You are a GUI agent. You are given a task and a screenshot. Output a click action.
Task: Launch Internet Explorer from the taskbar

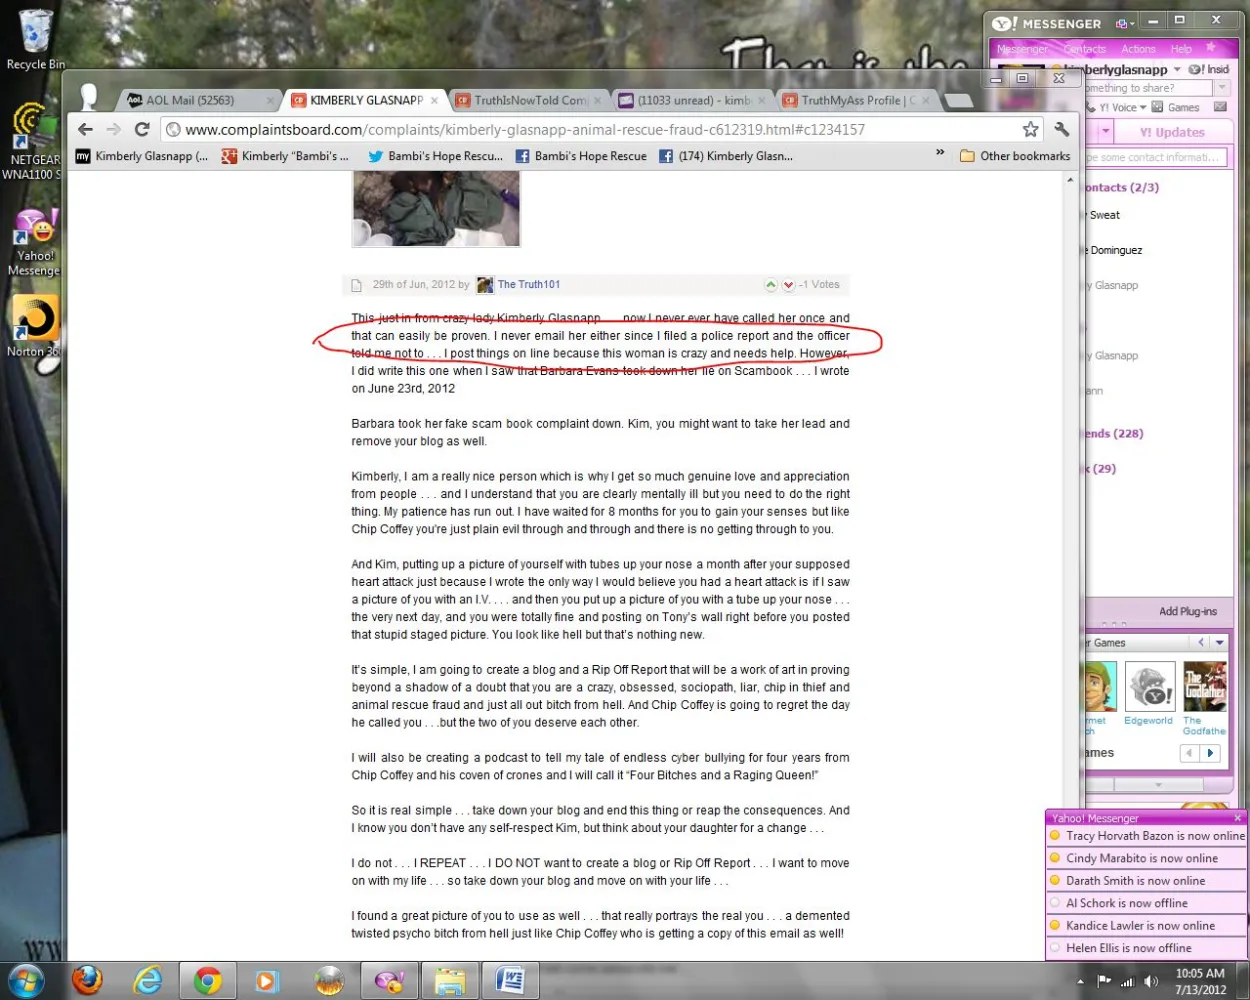[x=147, y=980]
